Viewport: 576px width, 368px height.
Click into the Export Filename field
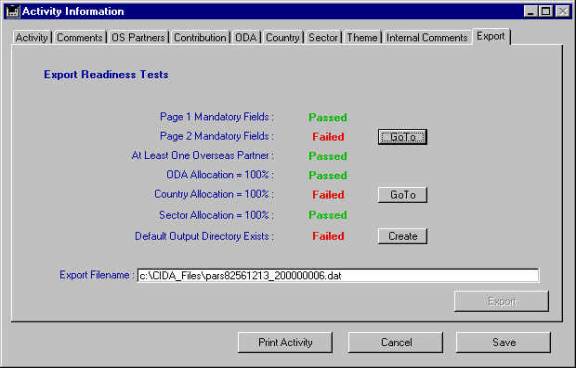338,275
